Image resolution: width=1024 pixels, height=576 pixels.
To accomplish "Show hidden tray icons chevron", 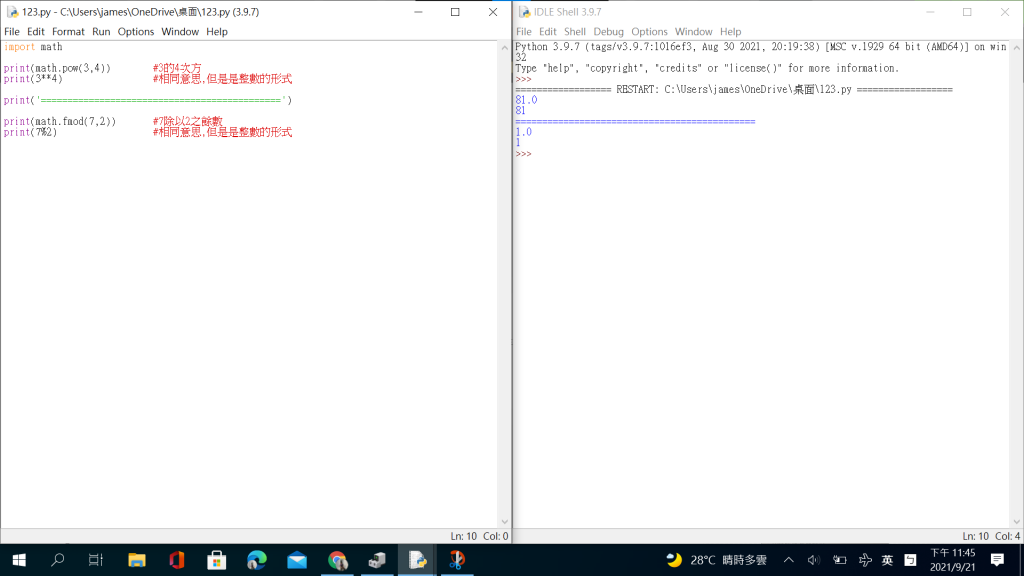I will (x=789, y=560).
